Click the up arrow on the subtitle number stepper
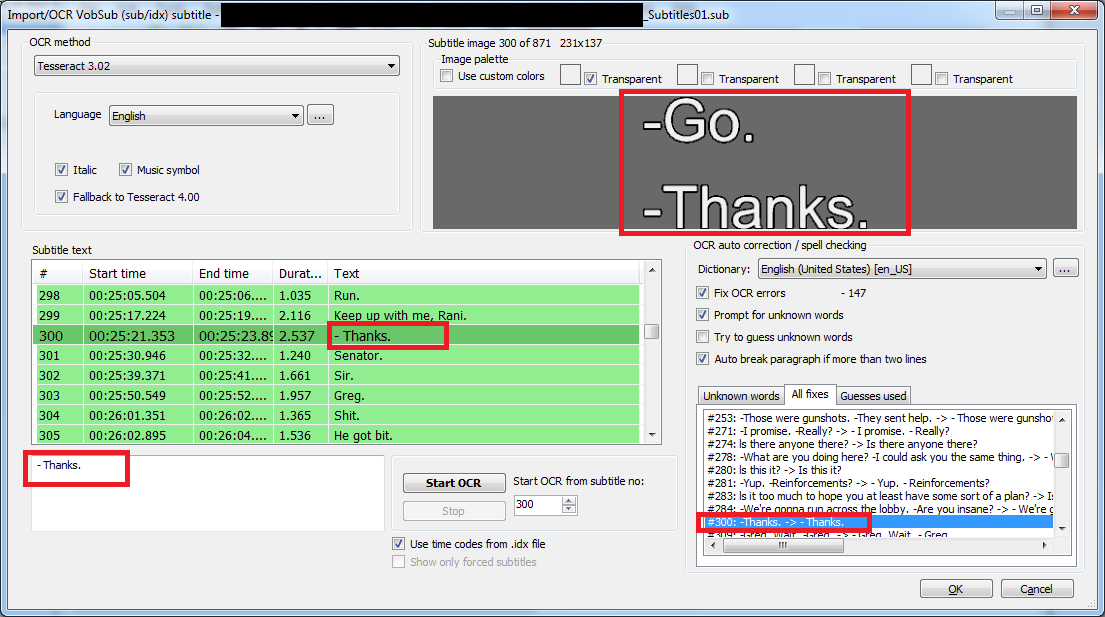 [x=569, y=501]
